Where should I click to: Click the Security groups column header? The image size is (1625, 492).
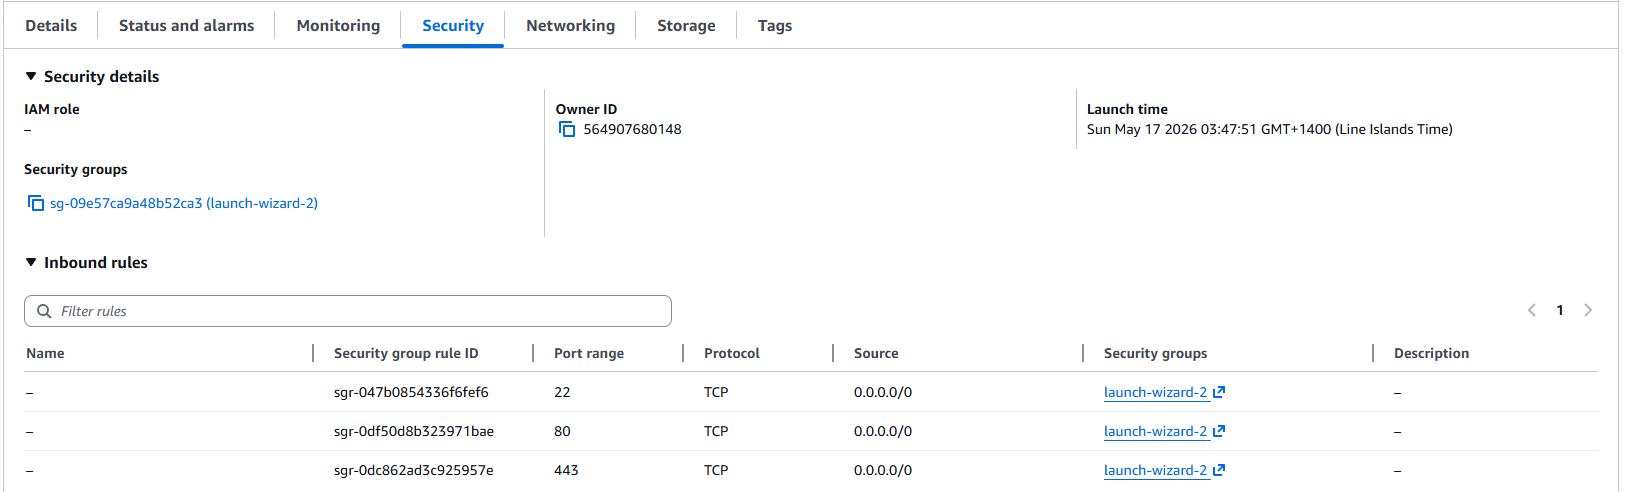1155,353
